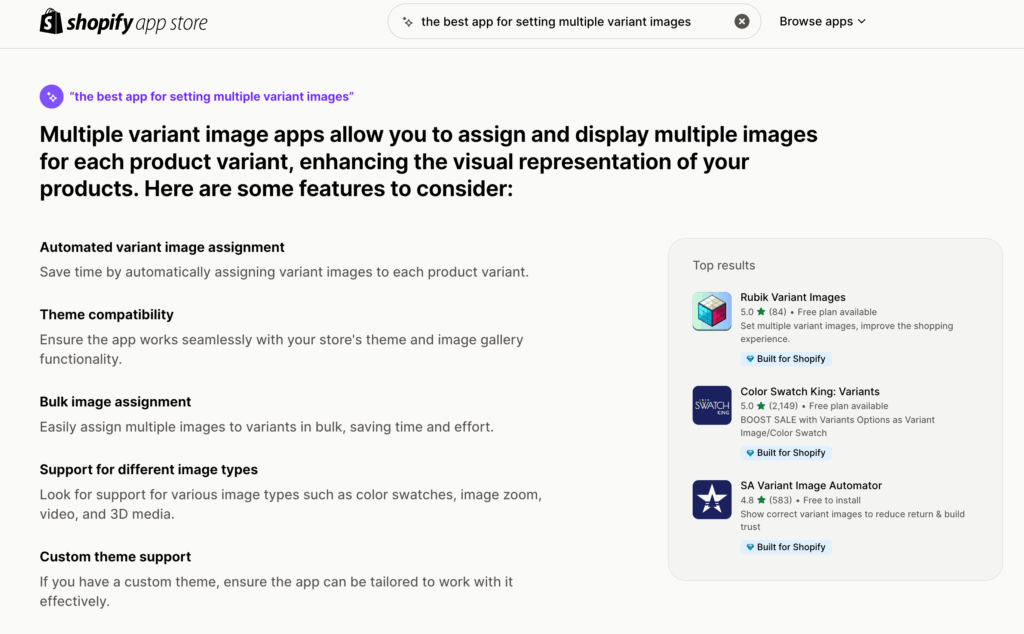Open the Rubik Variant Images title link
1024x634 pixels.
(x=792, y=297)
